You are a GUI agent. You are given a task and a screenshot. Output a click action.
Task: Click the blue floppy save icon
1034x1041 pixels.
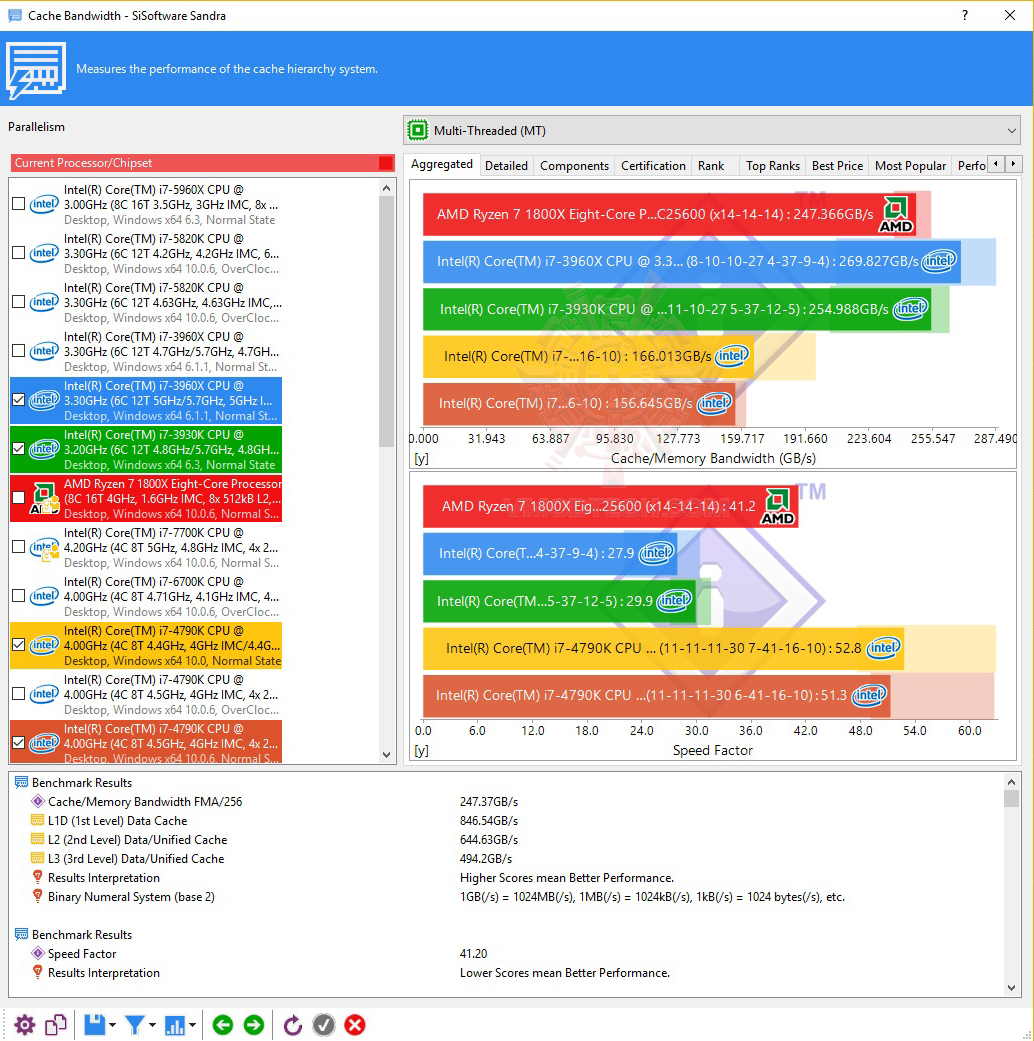point(94,1025)
